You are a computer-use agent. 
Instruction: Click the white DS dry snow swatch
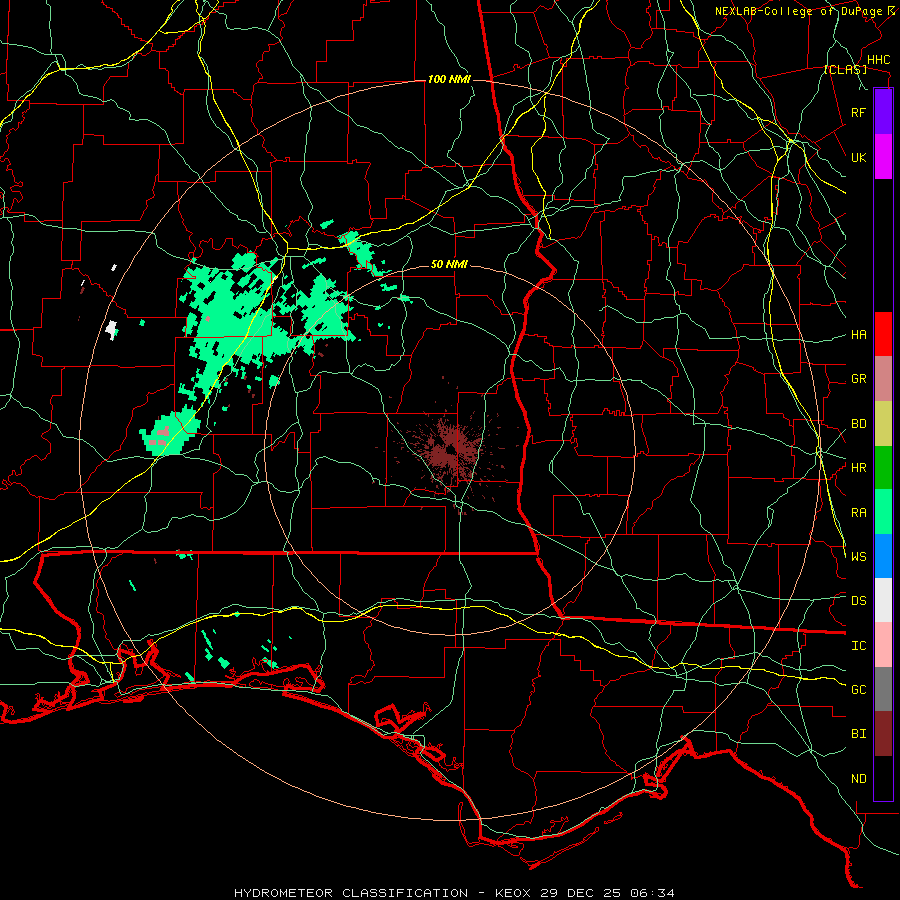[x=883, y=600]
